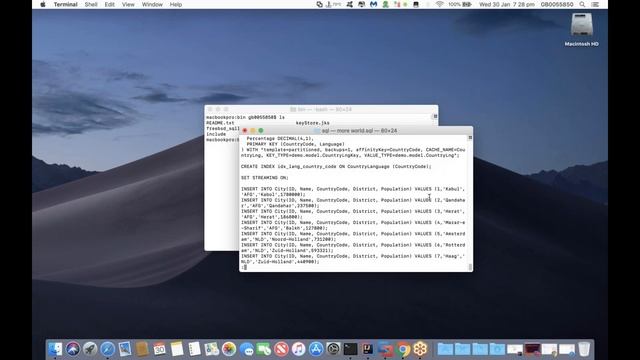Open View menu
Screen dimensions: 640x360
pos(128,4)
